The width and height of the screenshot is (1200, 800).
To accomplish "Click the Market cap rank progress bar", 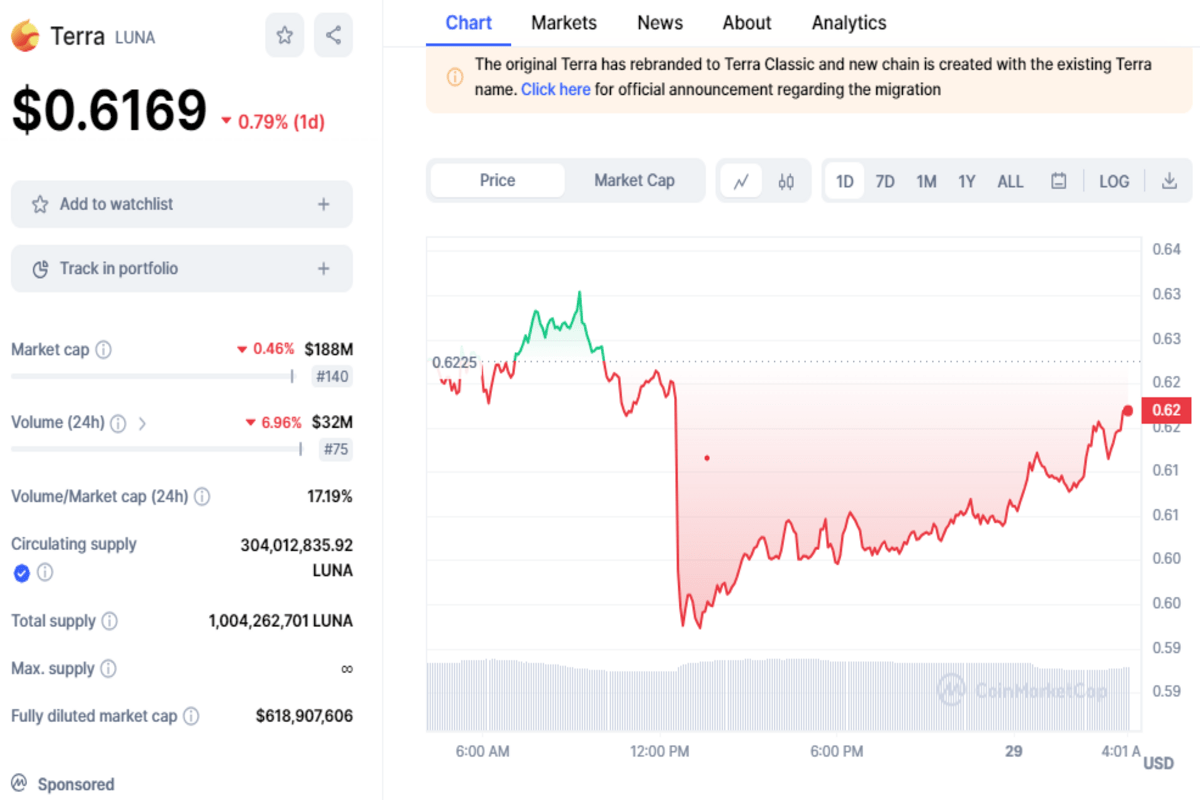I will [150, 376].
